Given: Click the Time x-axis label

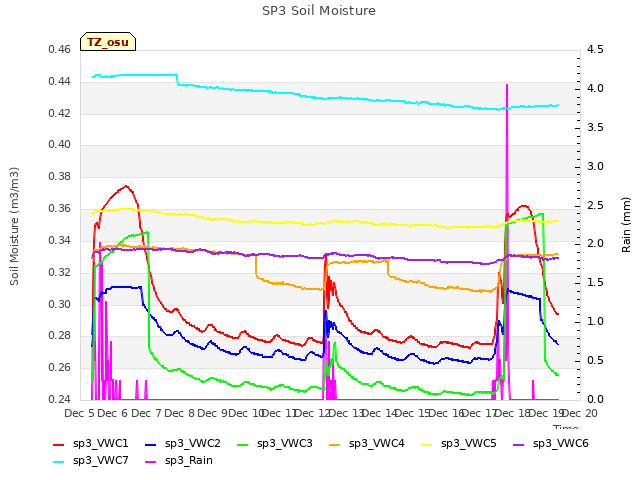Looking at the screenshot, I should pos(565,427).
